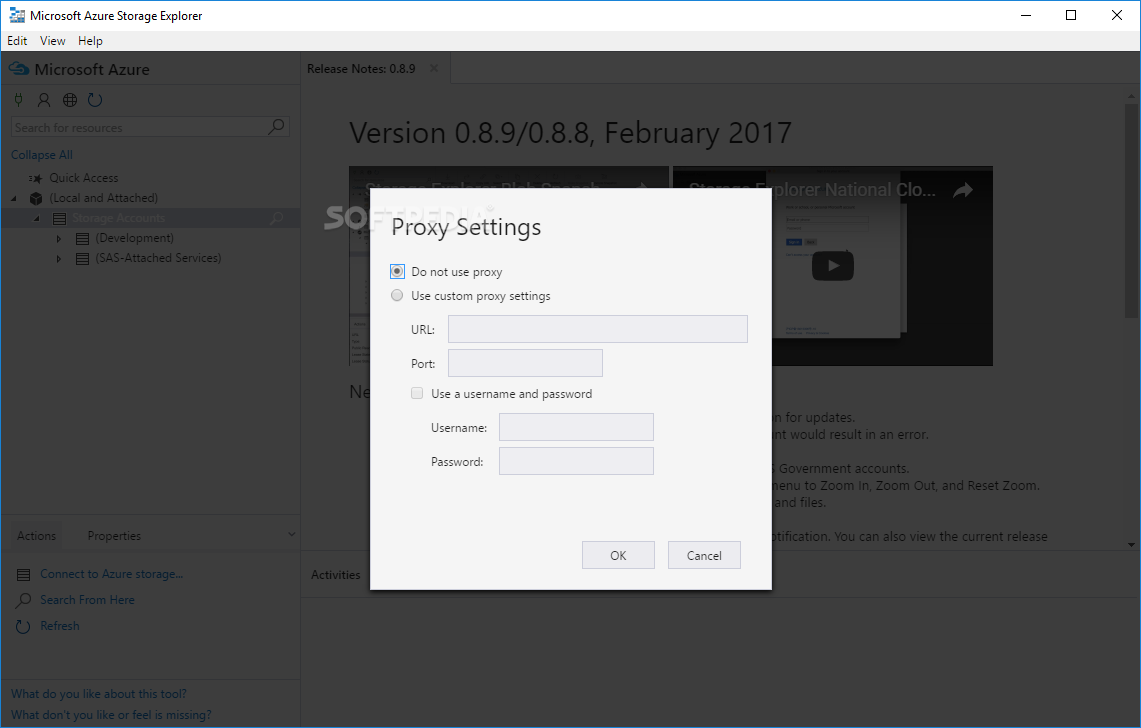
Task: Click the Search From Here magnifier icon
Action: pos(23,601)
